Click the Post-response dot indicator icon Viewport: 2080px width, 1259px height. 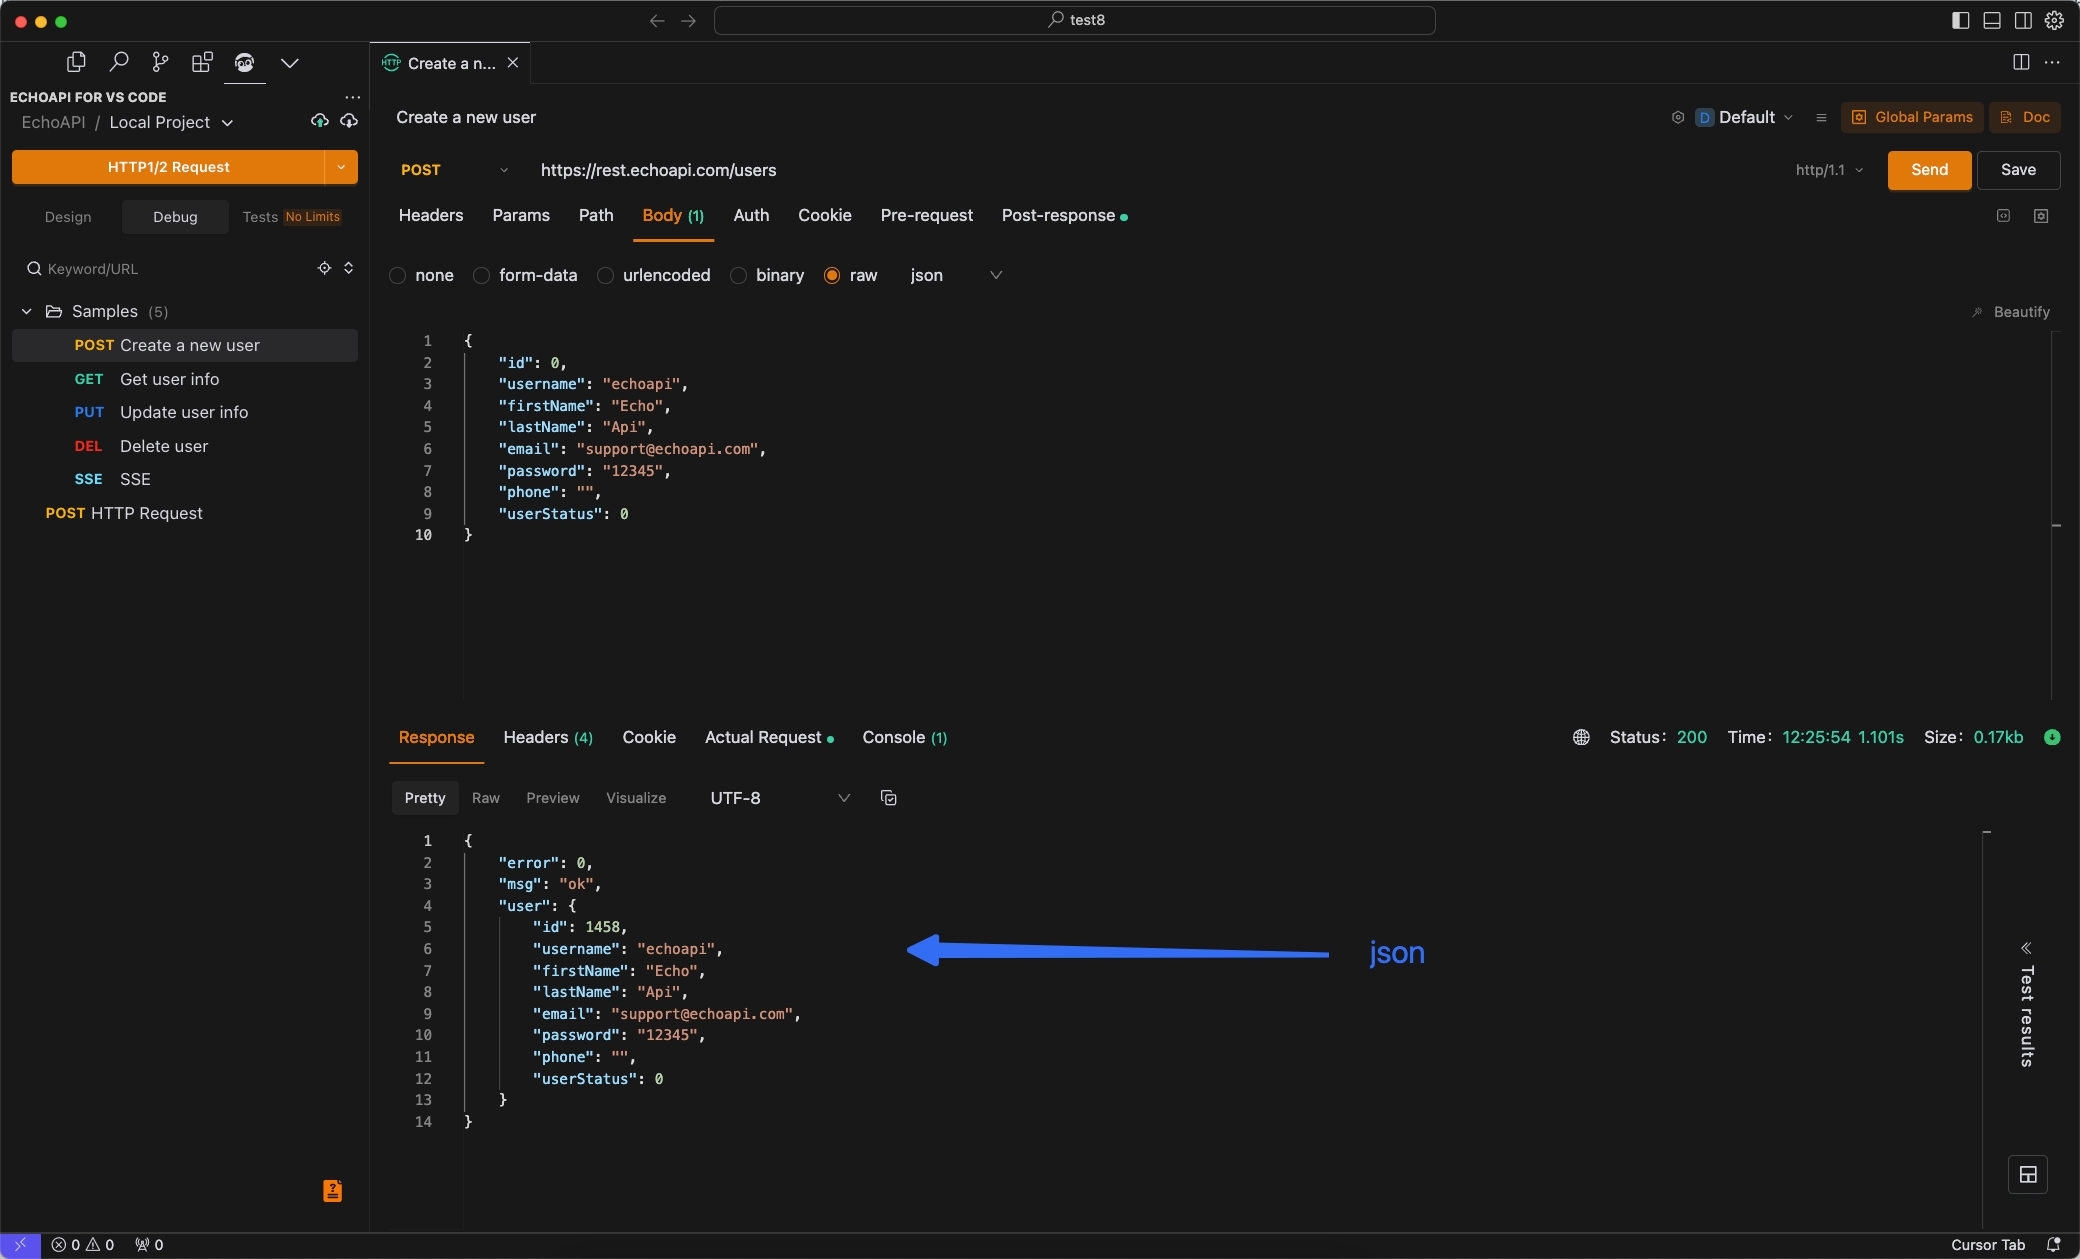1123,219
